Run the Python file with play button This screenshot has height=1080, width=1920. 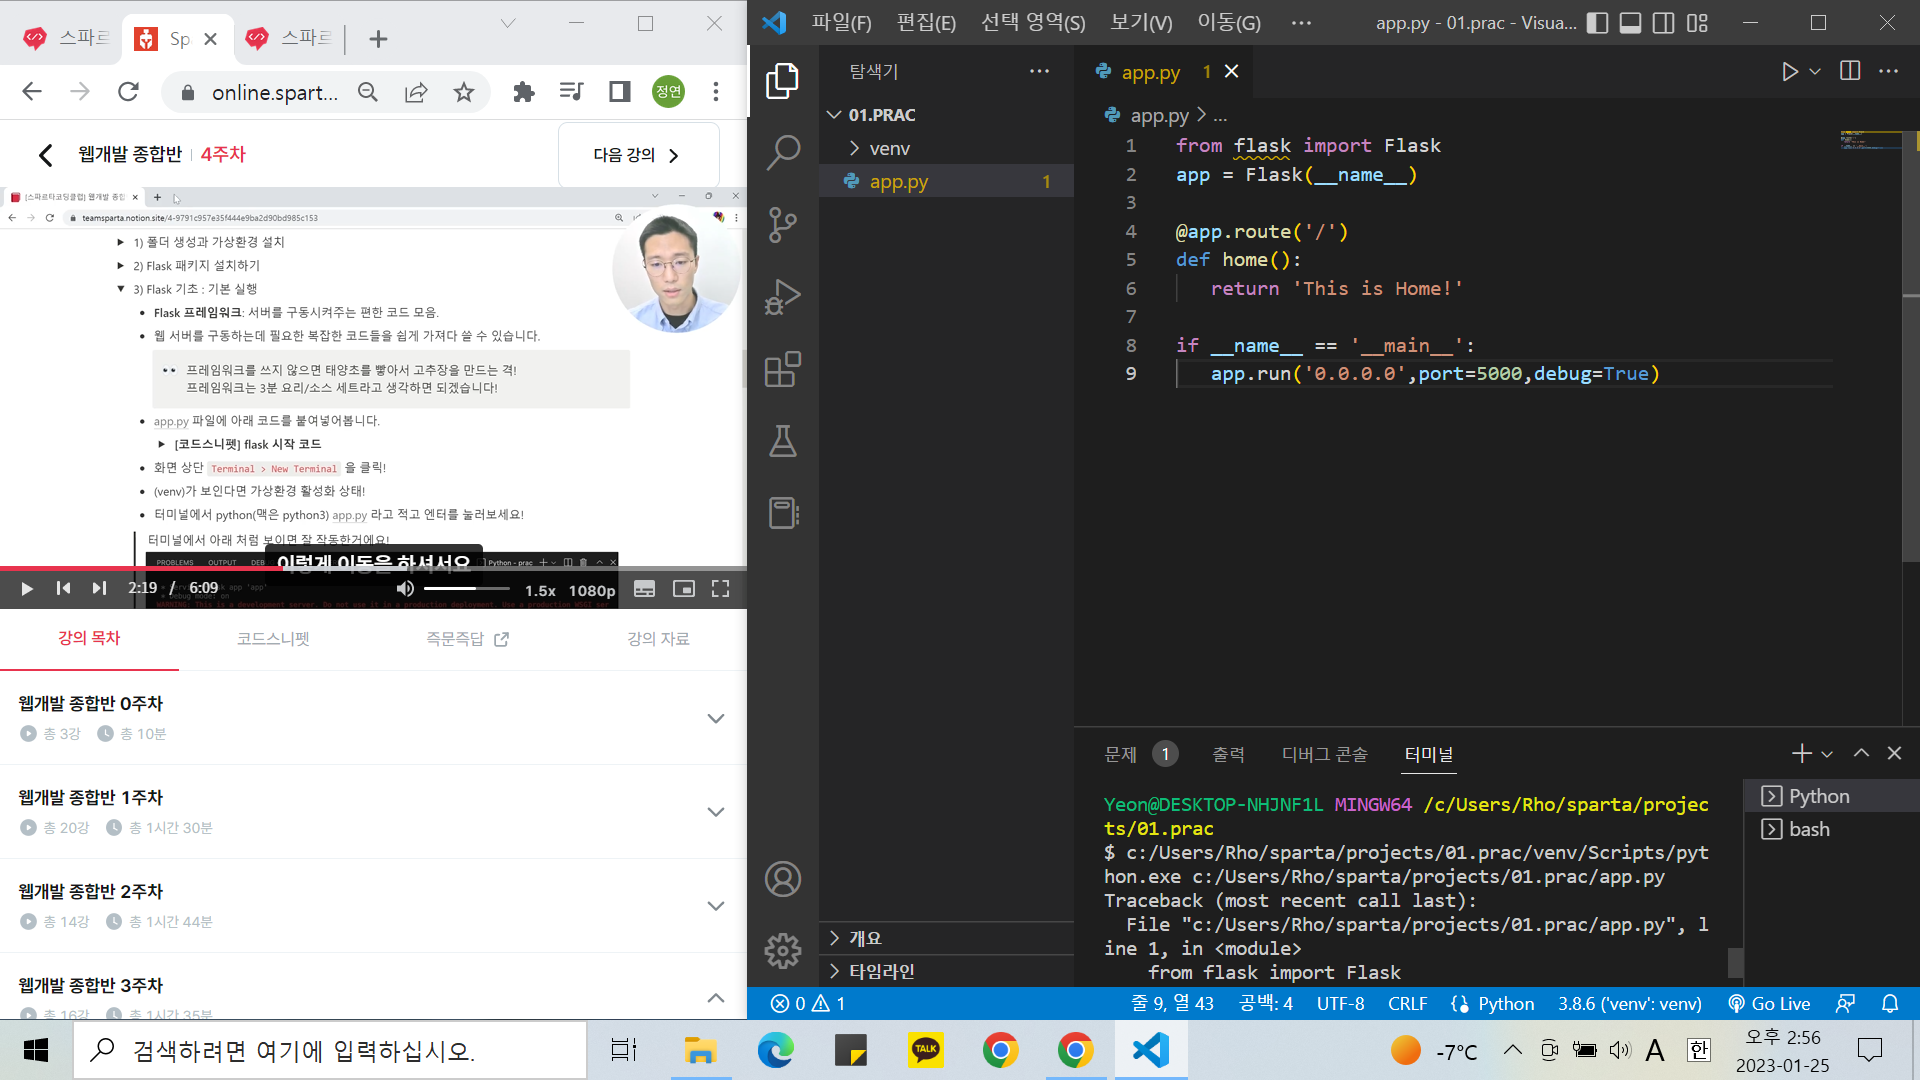point(1790,71)
